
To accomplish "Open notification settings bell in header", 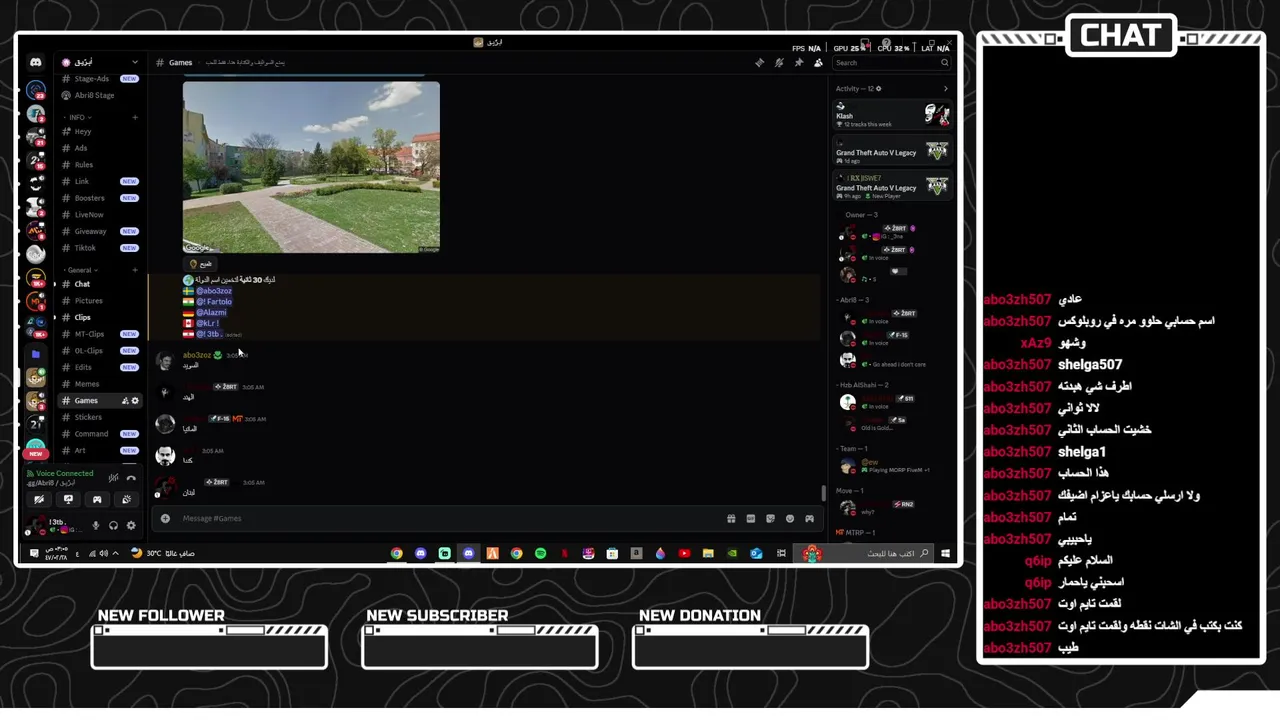I will [779, 62].
